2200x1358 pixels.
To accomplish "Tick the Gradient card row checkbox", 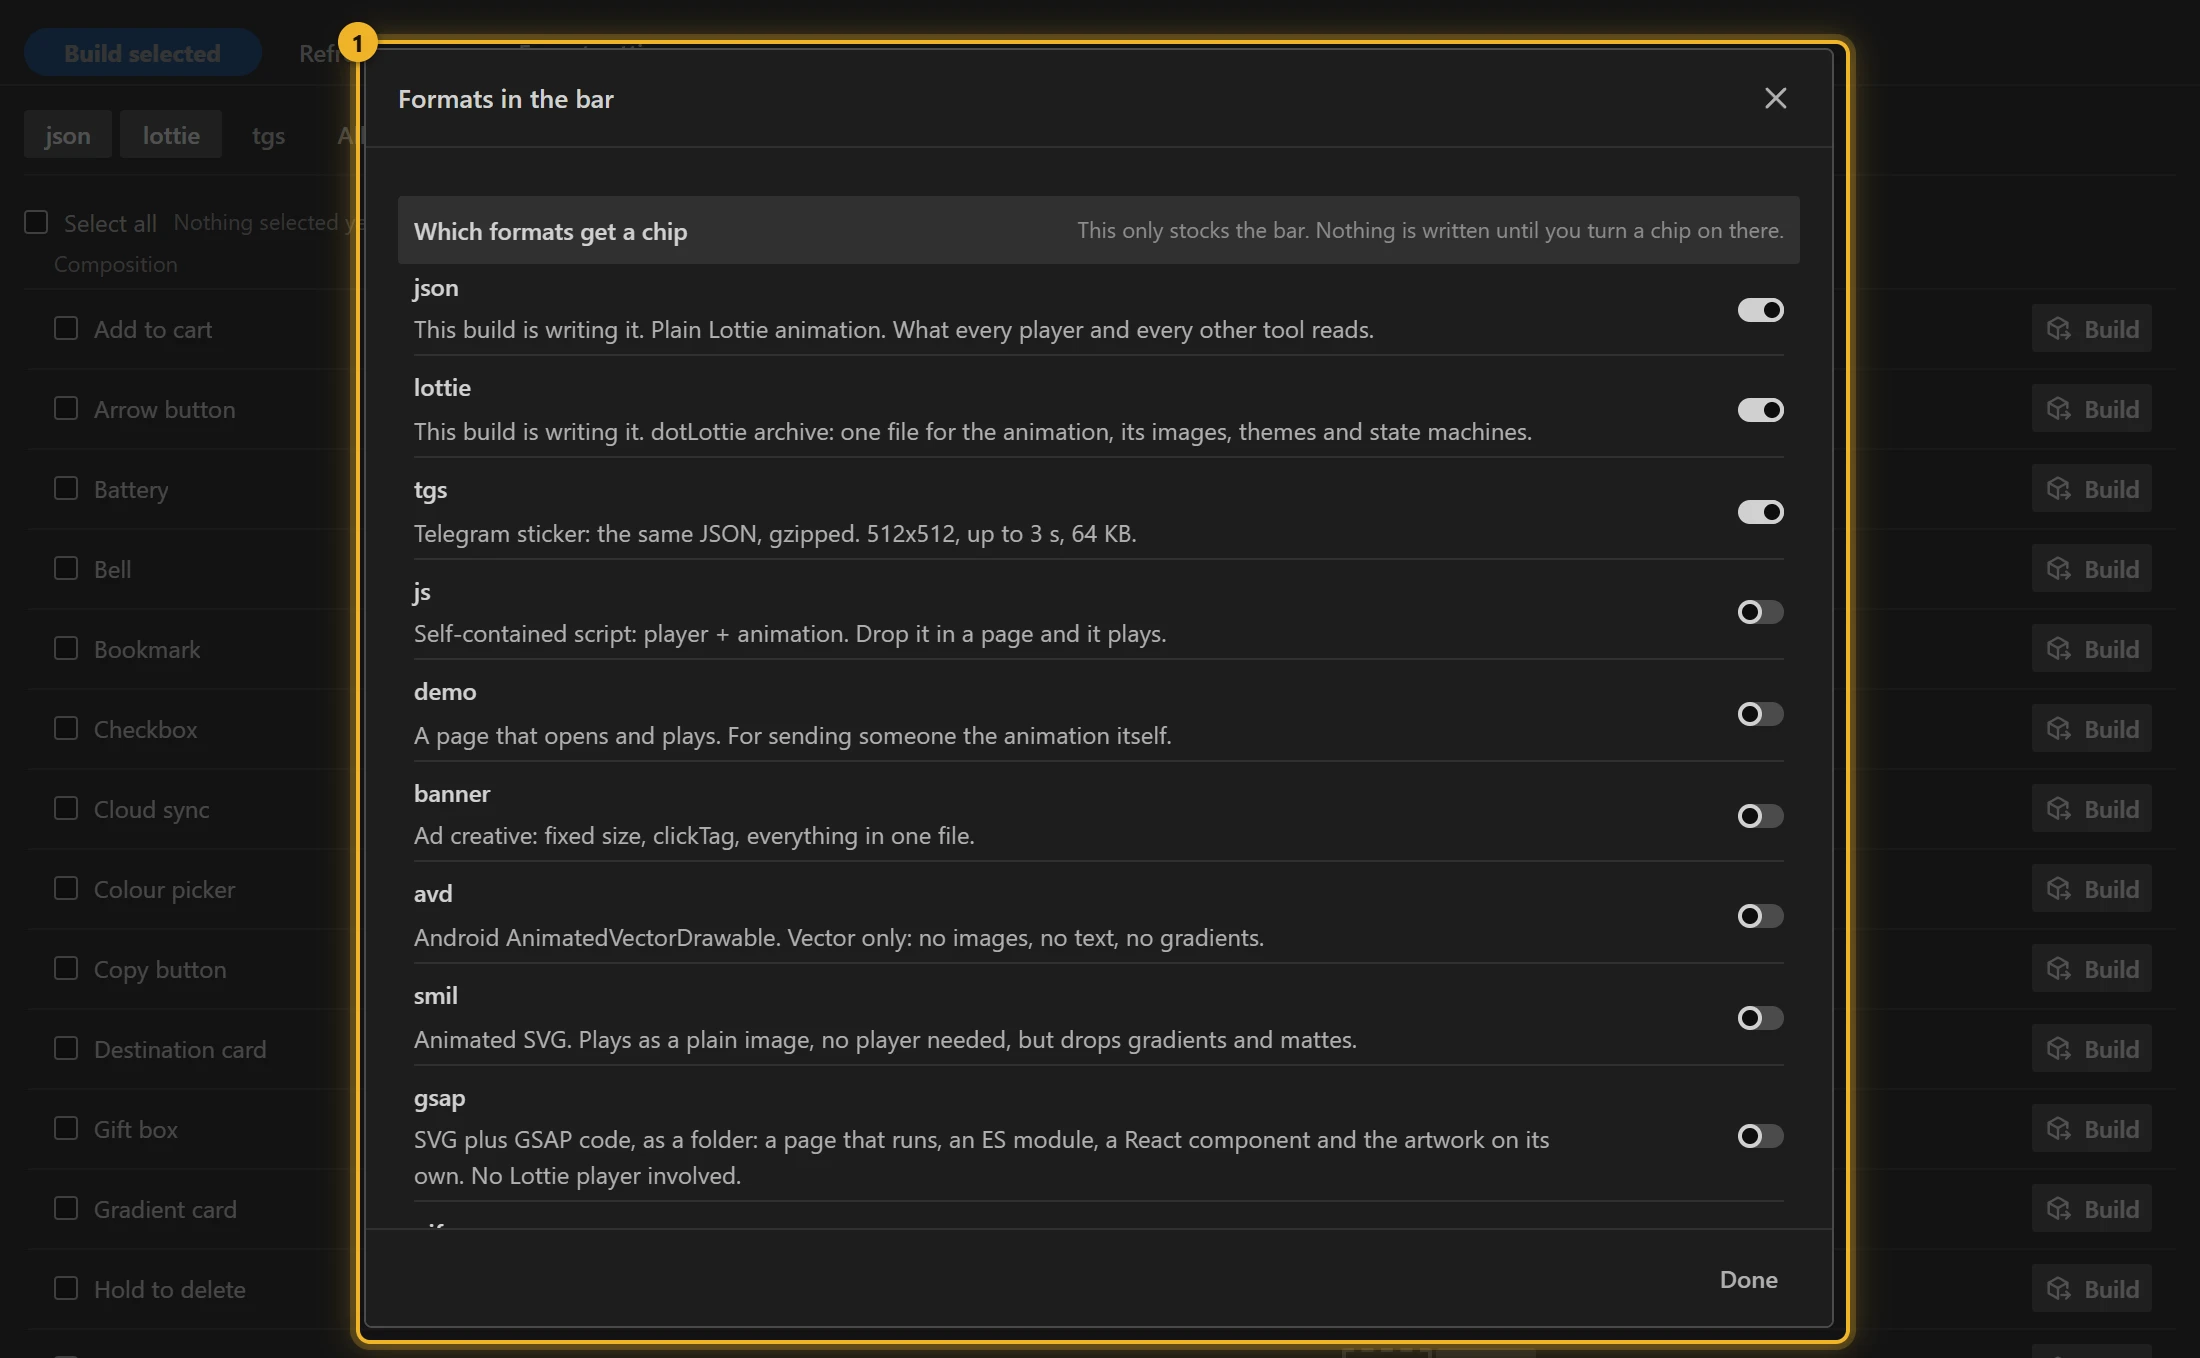I will (x=66, y=1208).
